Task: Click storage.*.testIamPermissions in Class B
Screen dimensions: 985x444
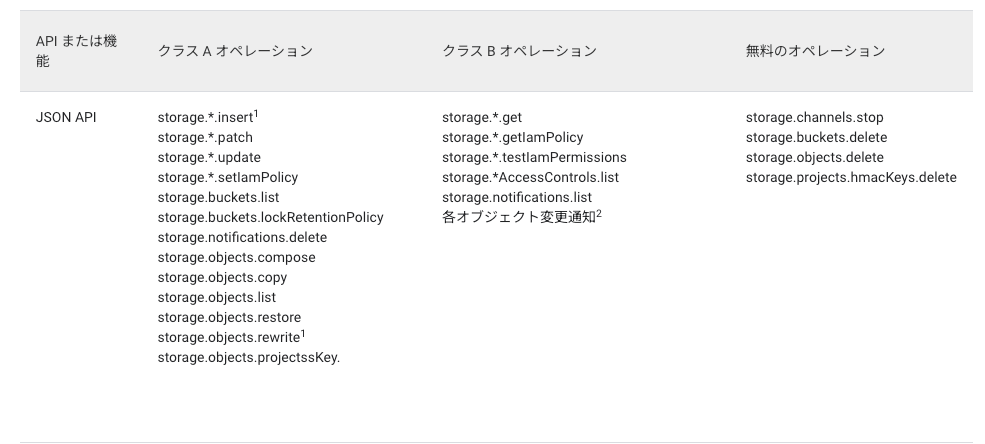Action: [x=534, y=157]
